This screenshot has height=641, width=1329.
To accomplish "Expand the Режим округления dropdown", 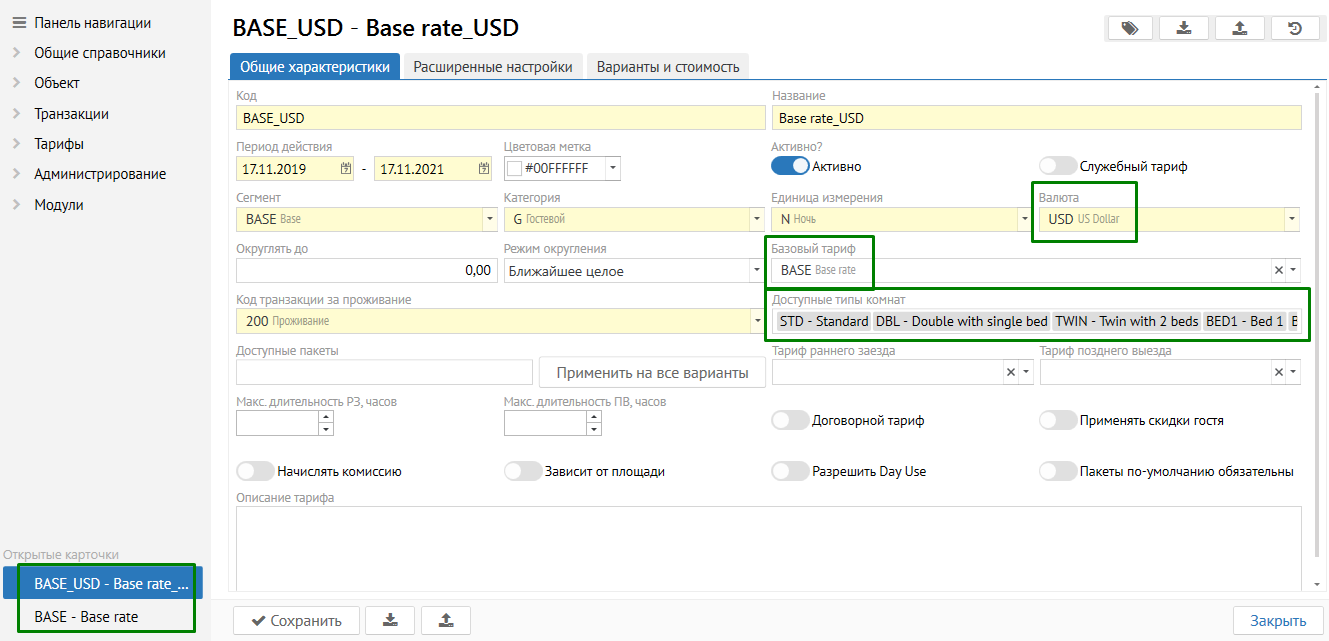I will pyautogui.click(x=755, y=270).
